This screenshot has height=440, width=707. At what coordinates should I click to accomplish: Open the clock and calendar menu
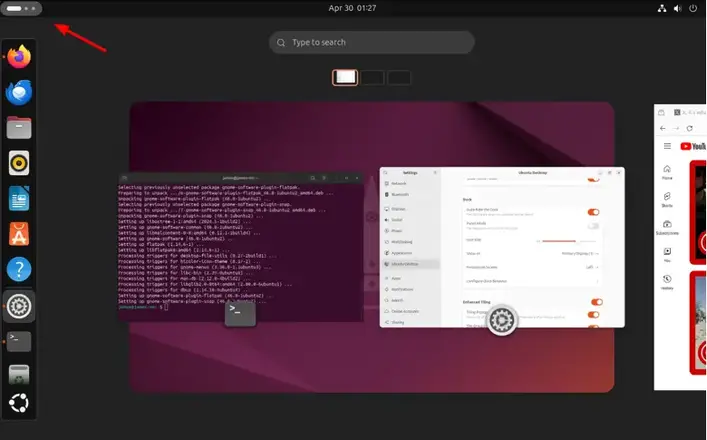[x=352, y=8]
